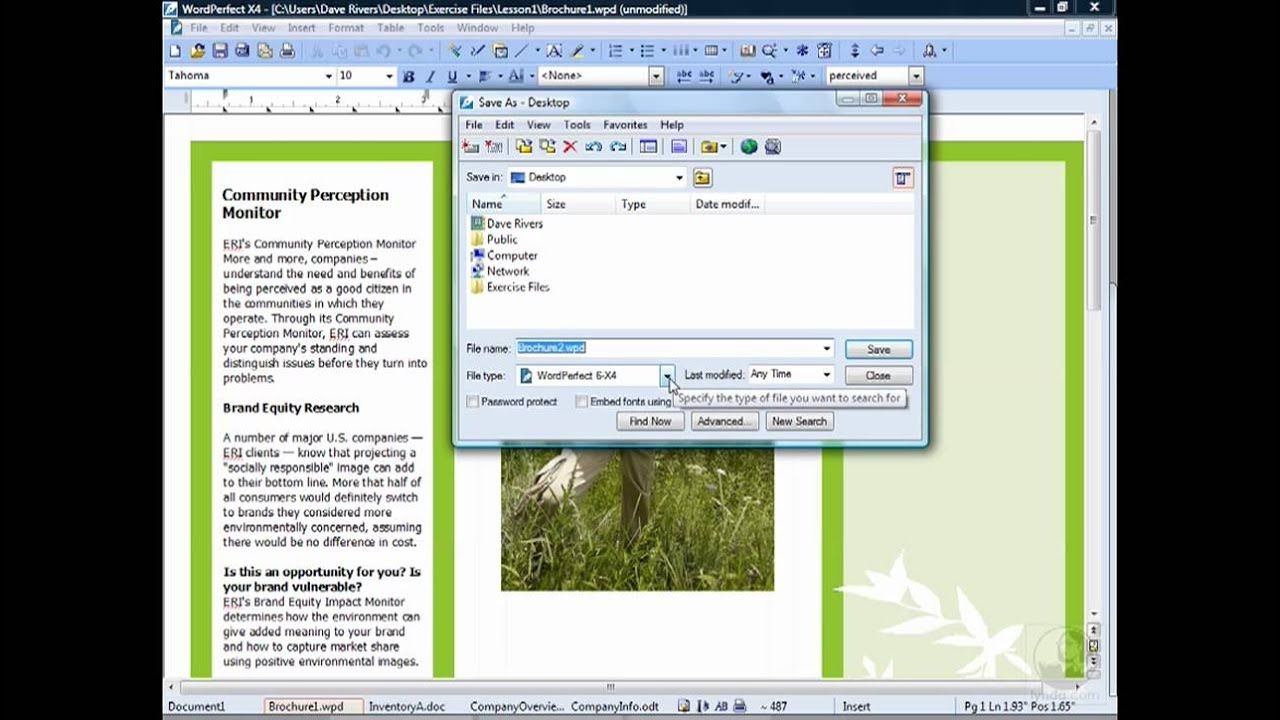Click the Bullets list icon in WordPerfect toolbar
Screen dimensions: 1280x720
click(x=646, y=51)
